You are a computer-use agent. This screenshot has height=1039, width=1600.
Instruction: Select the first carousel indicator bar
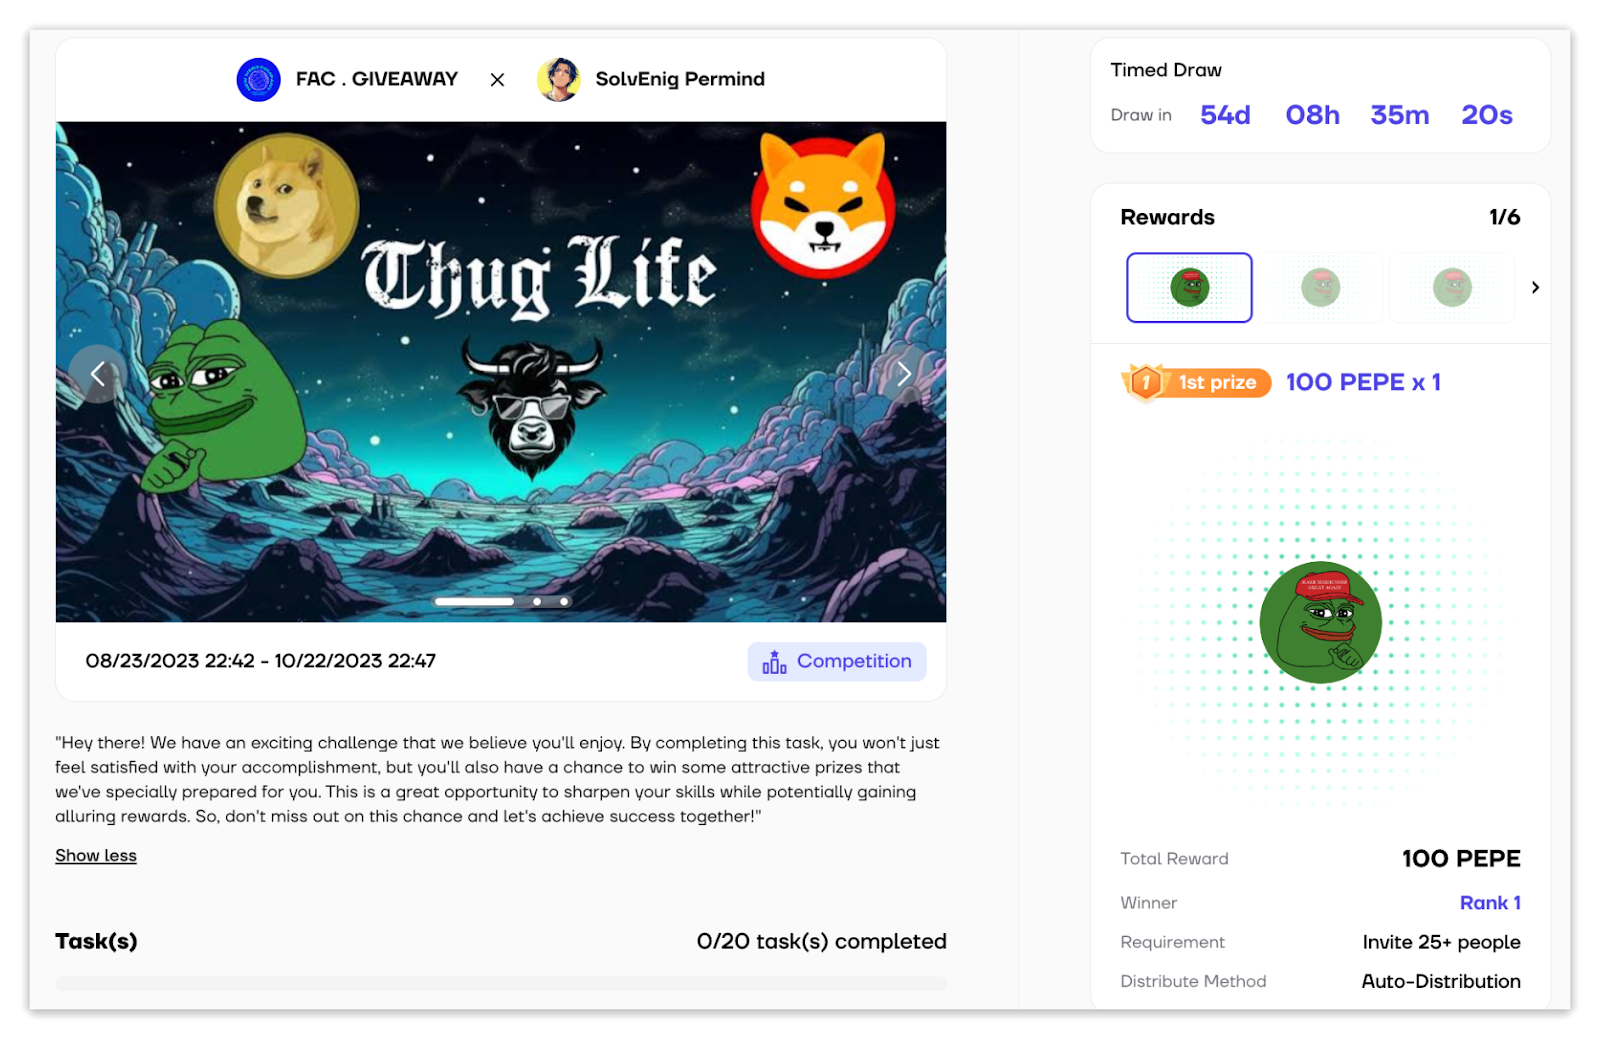475,602
